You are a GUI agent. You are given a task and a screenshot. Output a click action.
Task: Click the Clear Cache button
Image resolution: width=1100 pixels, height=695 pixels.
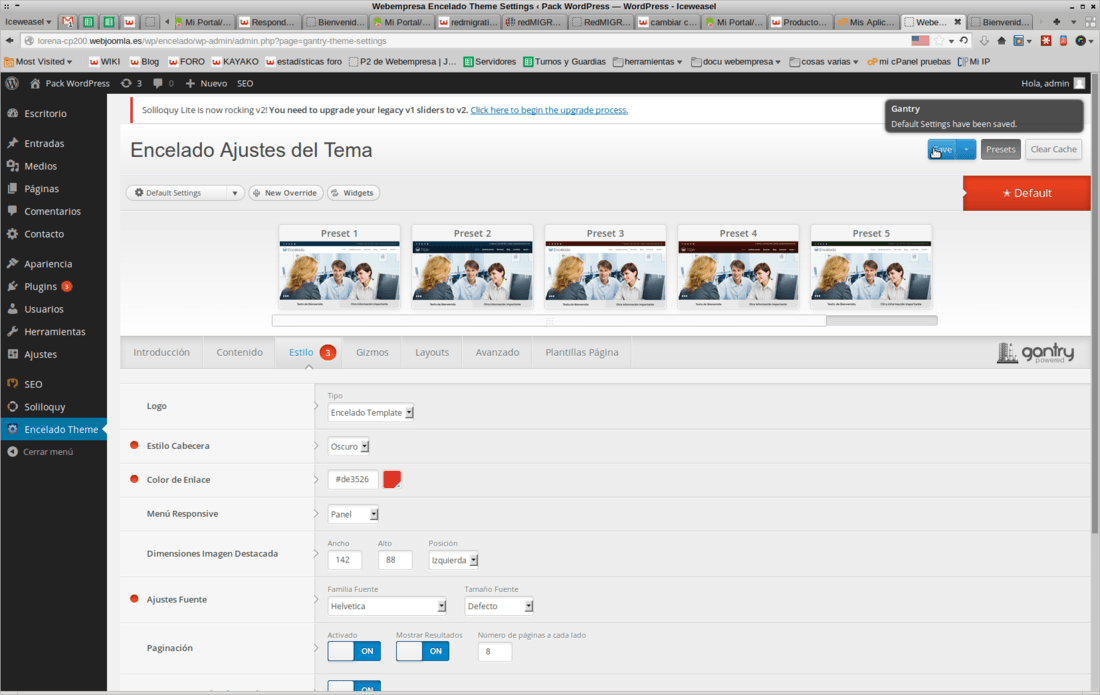point(1053,149)
